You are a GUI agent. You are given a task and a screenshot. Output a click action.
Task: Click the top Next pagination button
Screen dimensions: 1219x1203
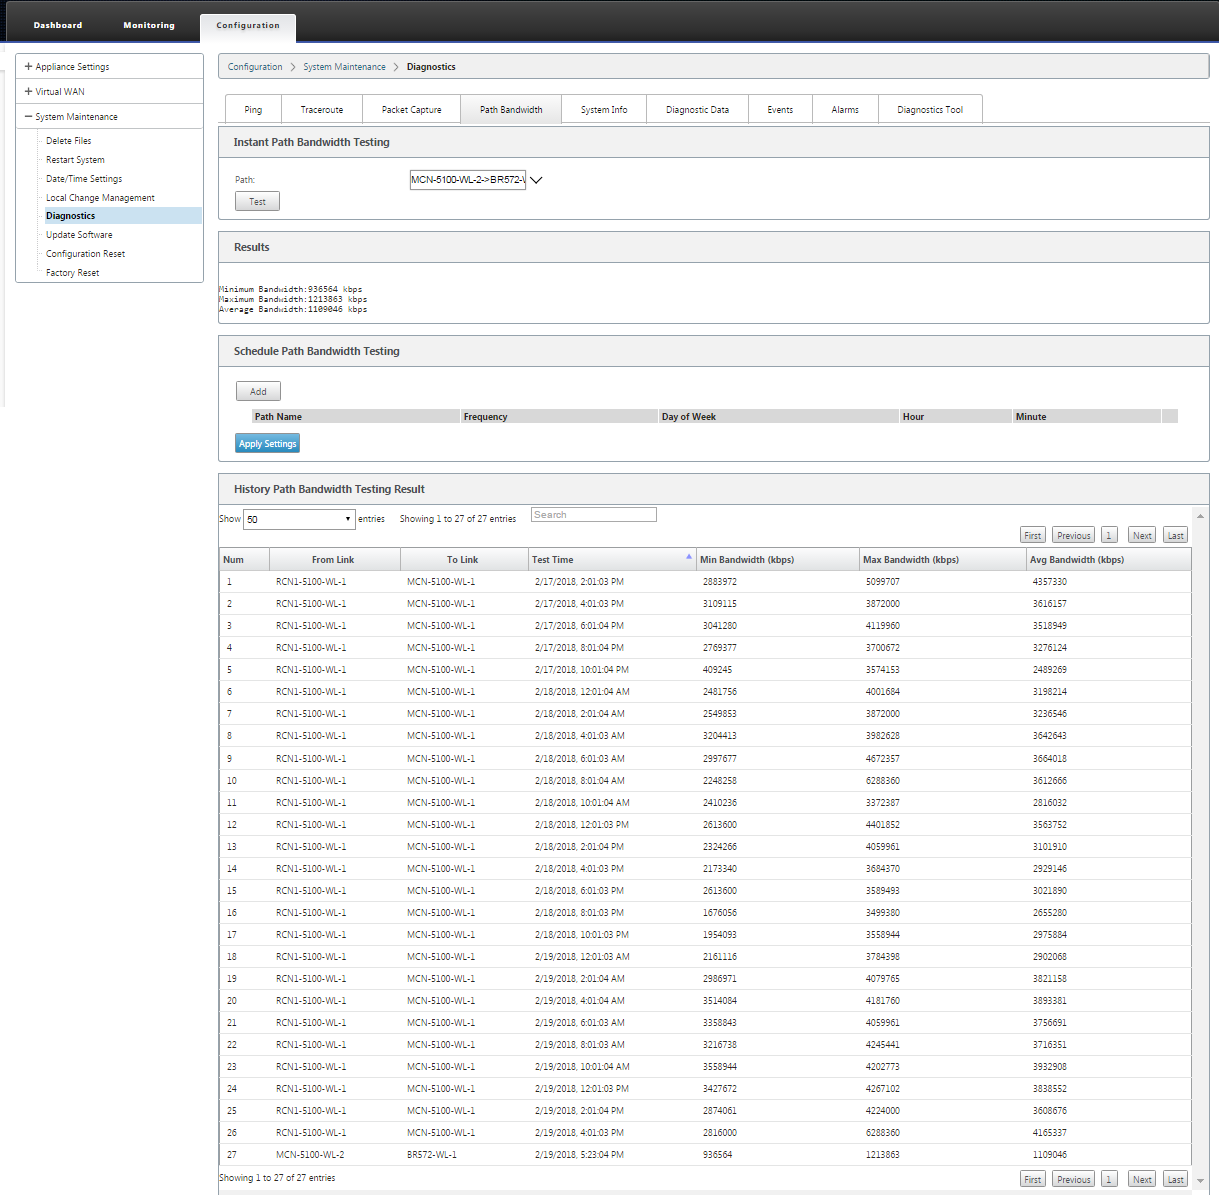[1142, 535]
